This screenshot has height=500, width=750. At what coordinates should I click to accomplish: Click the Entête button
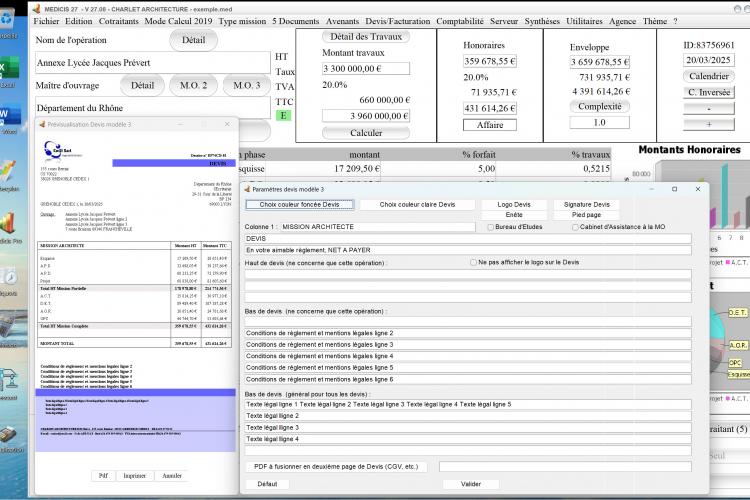click(514, 215)
